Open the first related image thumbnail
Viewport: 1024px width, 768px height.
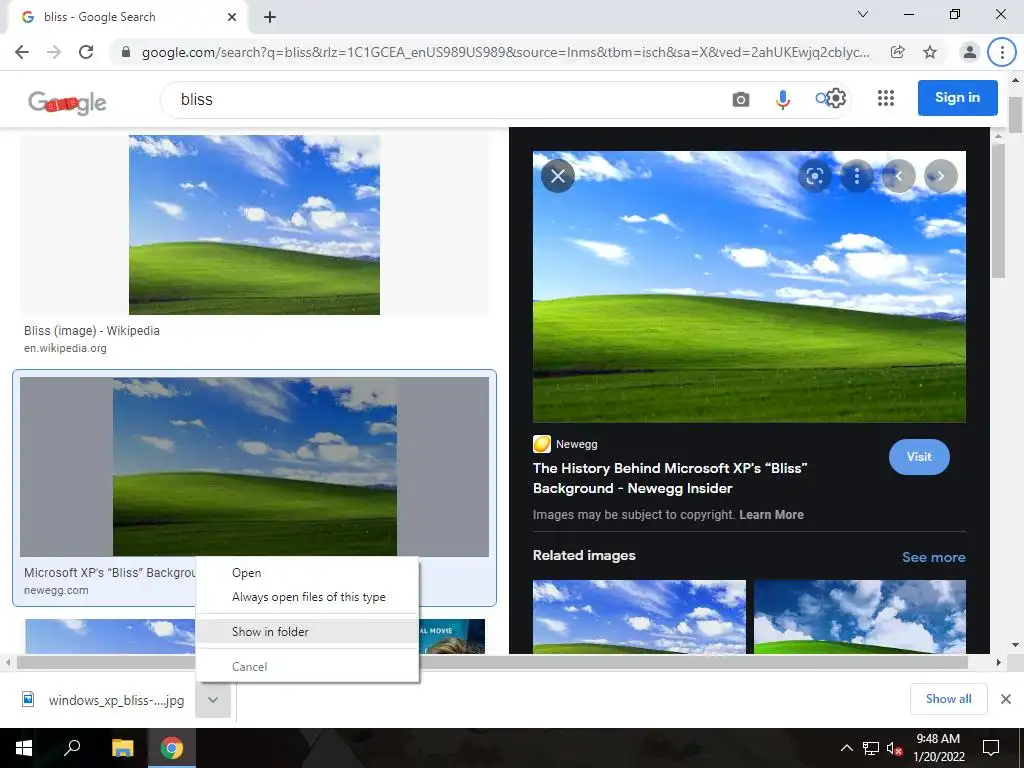click(x=639, y=616)
